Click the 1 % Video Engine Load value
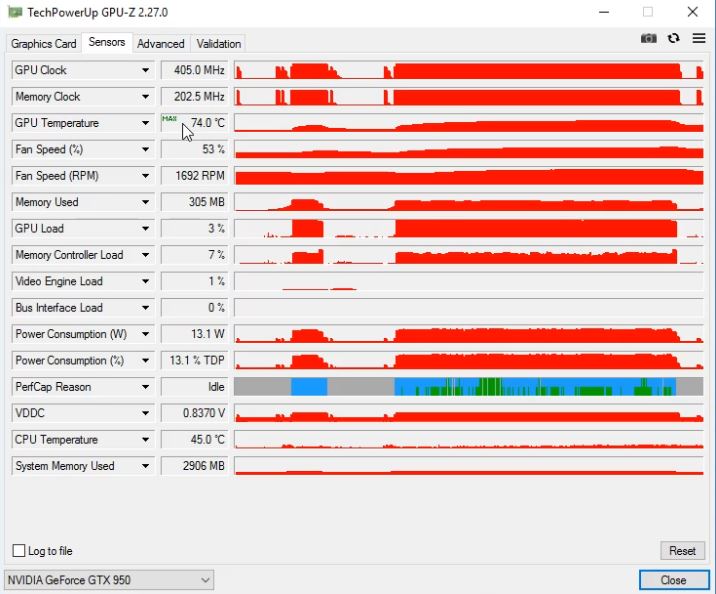The image size is (716, 594). pyautogui.click(x=194, y=281)
